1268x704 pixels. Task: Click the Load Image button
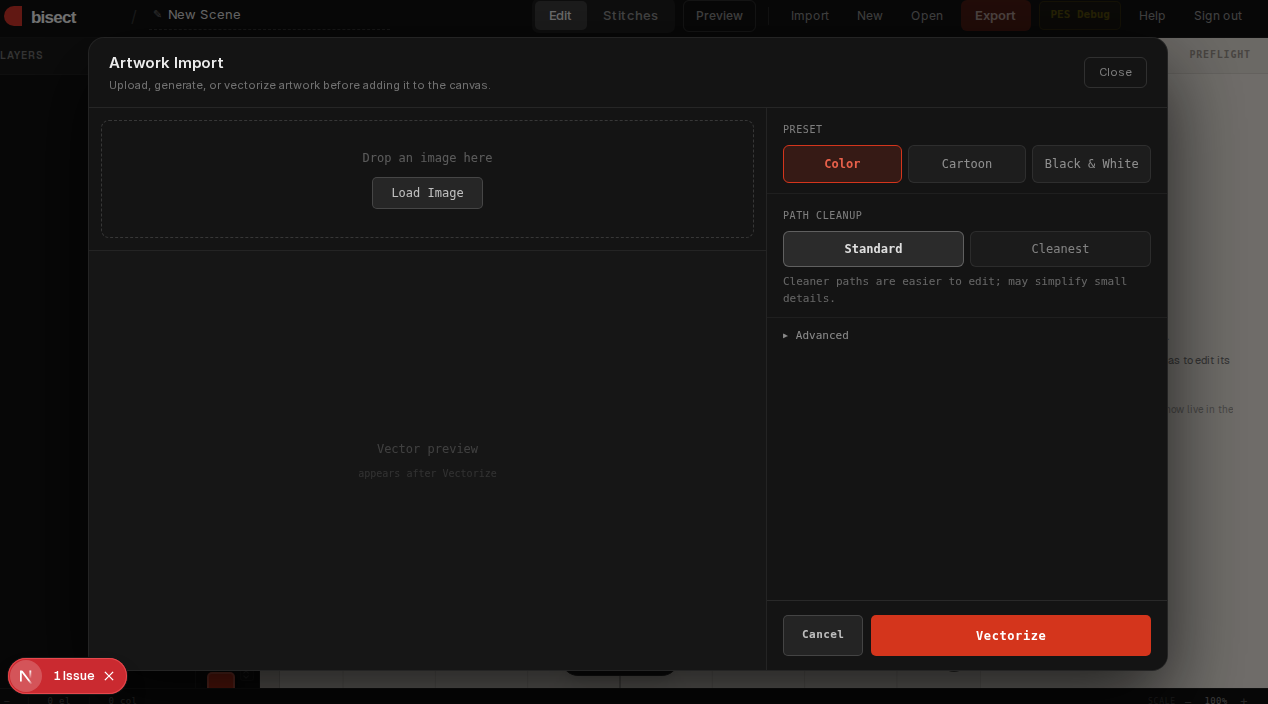[427, 193]
